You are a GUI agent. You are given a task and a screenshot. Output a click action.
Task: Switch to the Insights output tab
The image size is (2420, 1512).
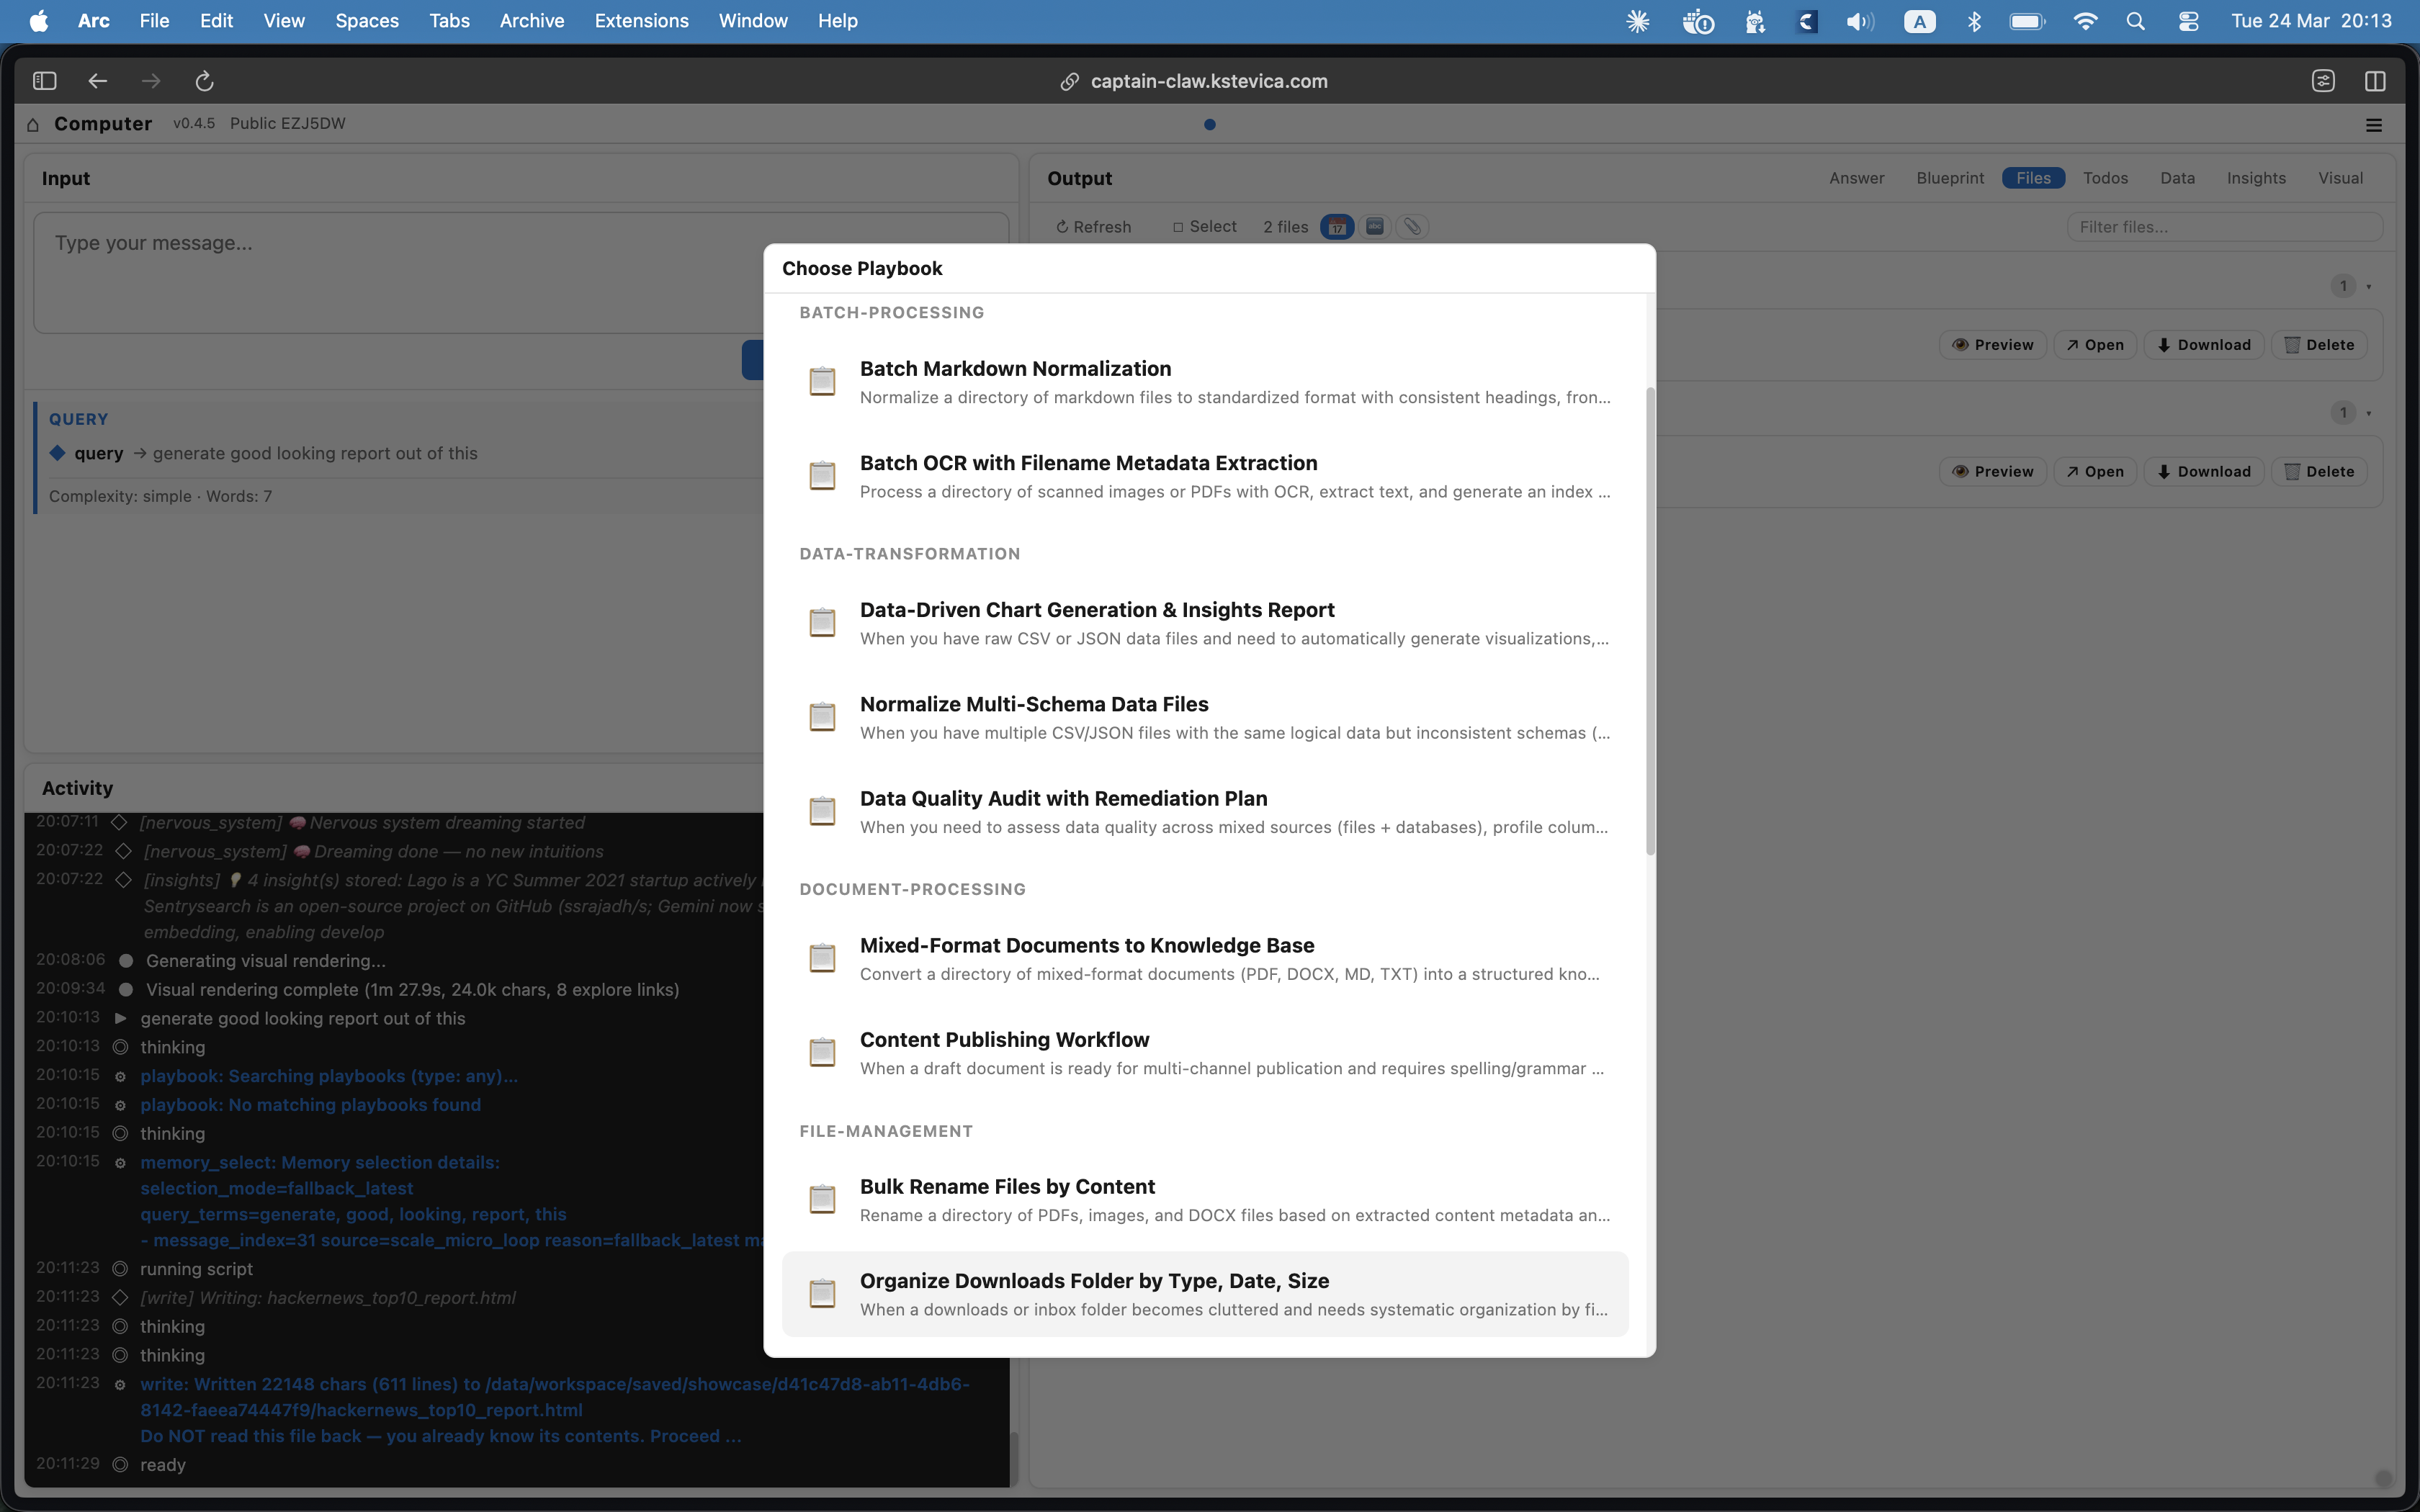click(2256, 178)
